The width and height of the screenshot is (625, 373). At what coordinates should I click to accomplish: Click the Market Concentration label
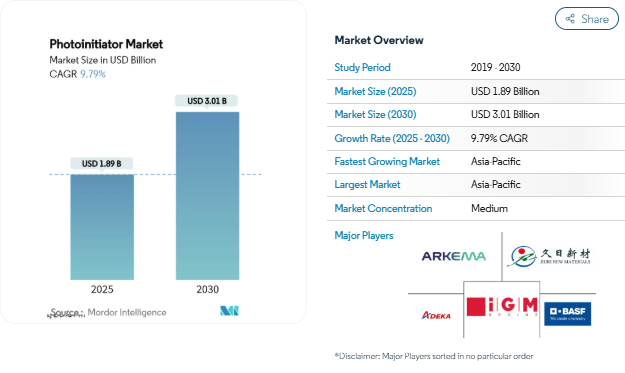383,208
